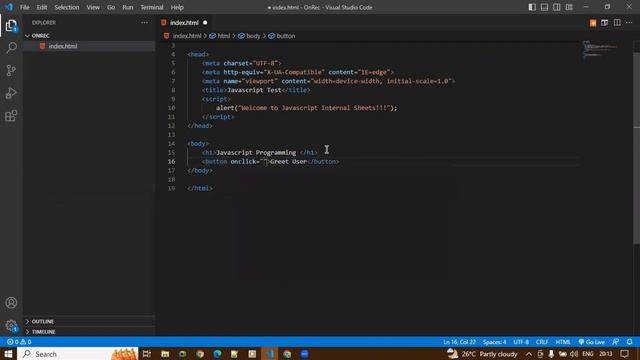This screenshot has height=360, width=640.
Task: Click Ln 16, Col 22 status item
Action: (x=459, y=342)
